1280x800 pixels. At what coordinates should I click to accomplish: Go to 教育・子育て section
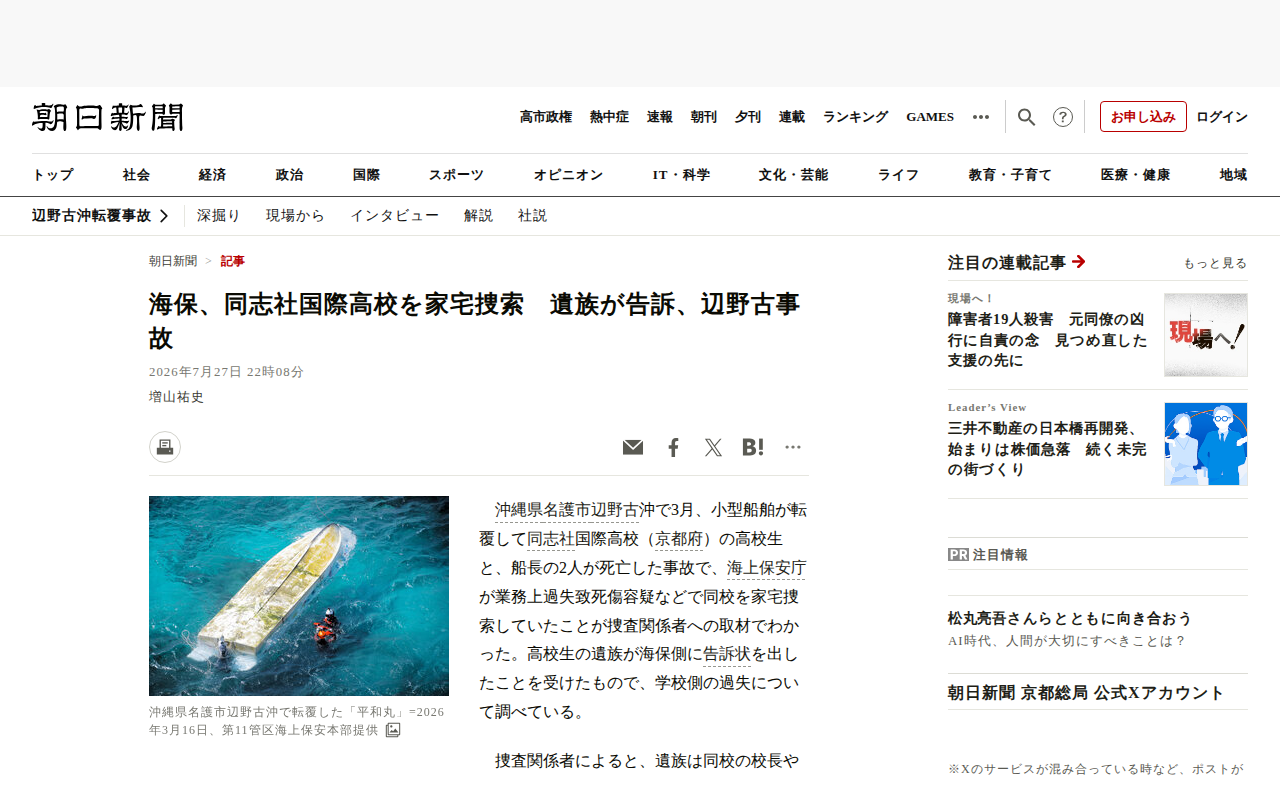[1010, 175]
